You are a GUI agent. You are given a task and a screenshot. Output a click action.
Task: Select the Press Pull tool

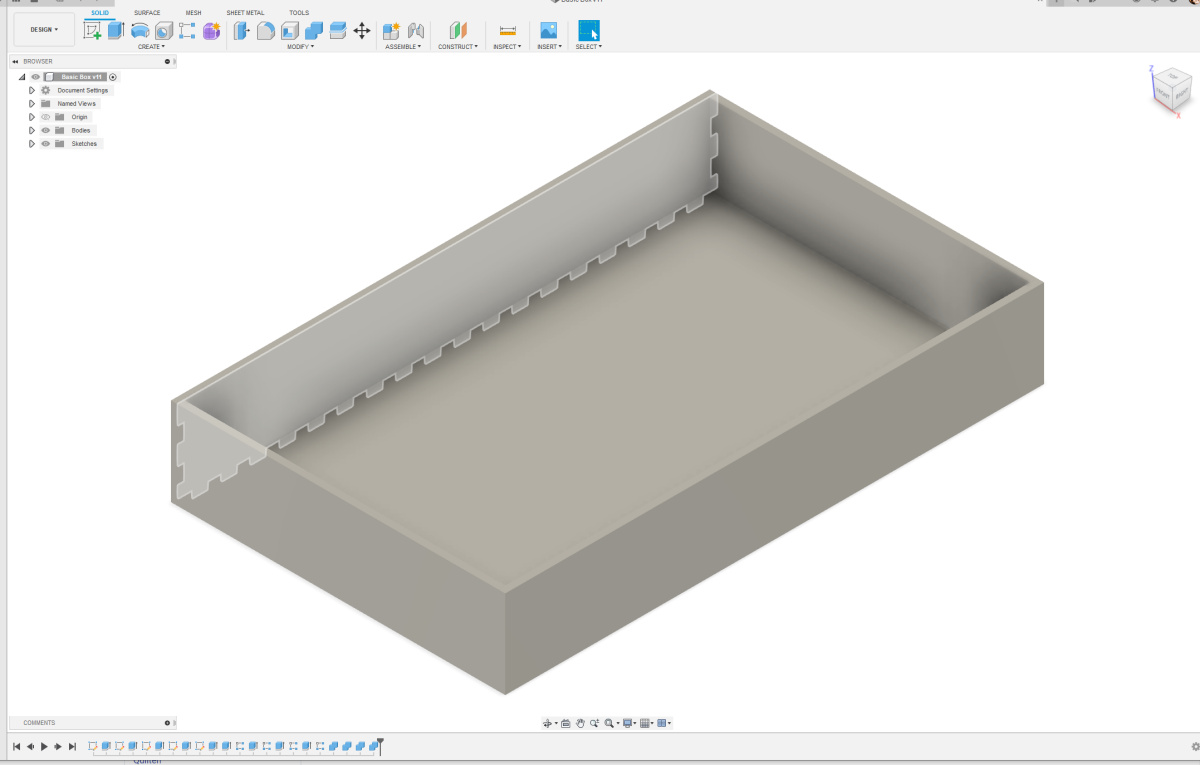241,31
